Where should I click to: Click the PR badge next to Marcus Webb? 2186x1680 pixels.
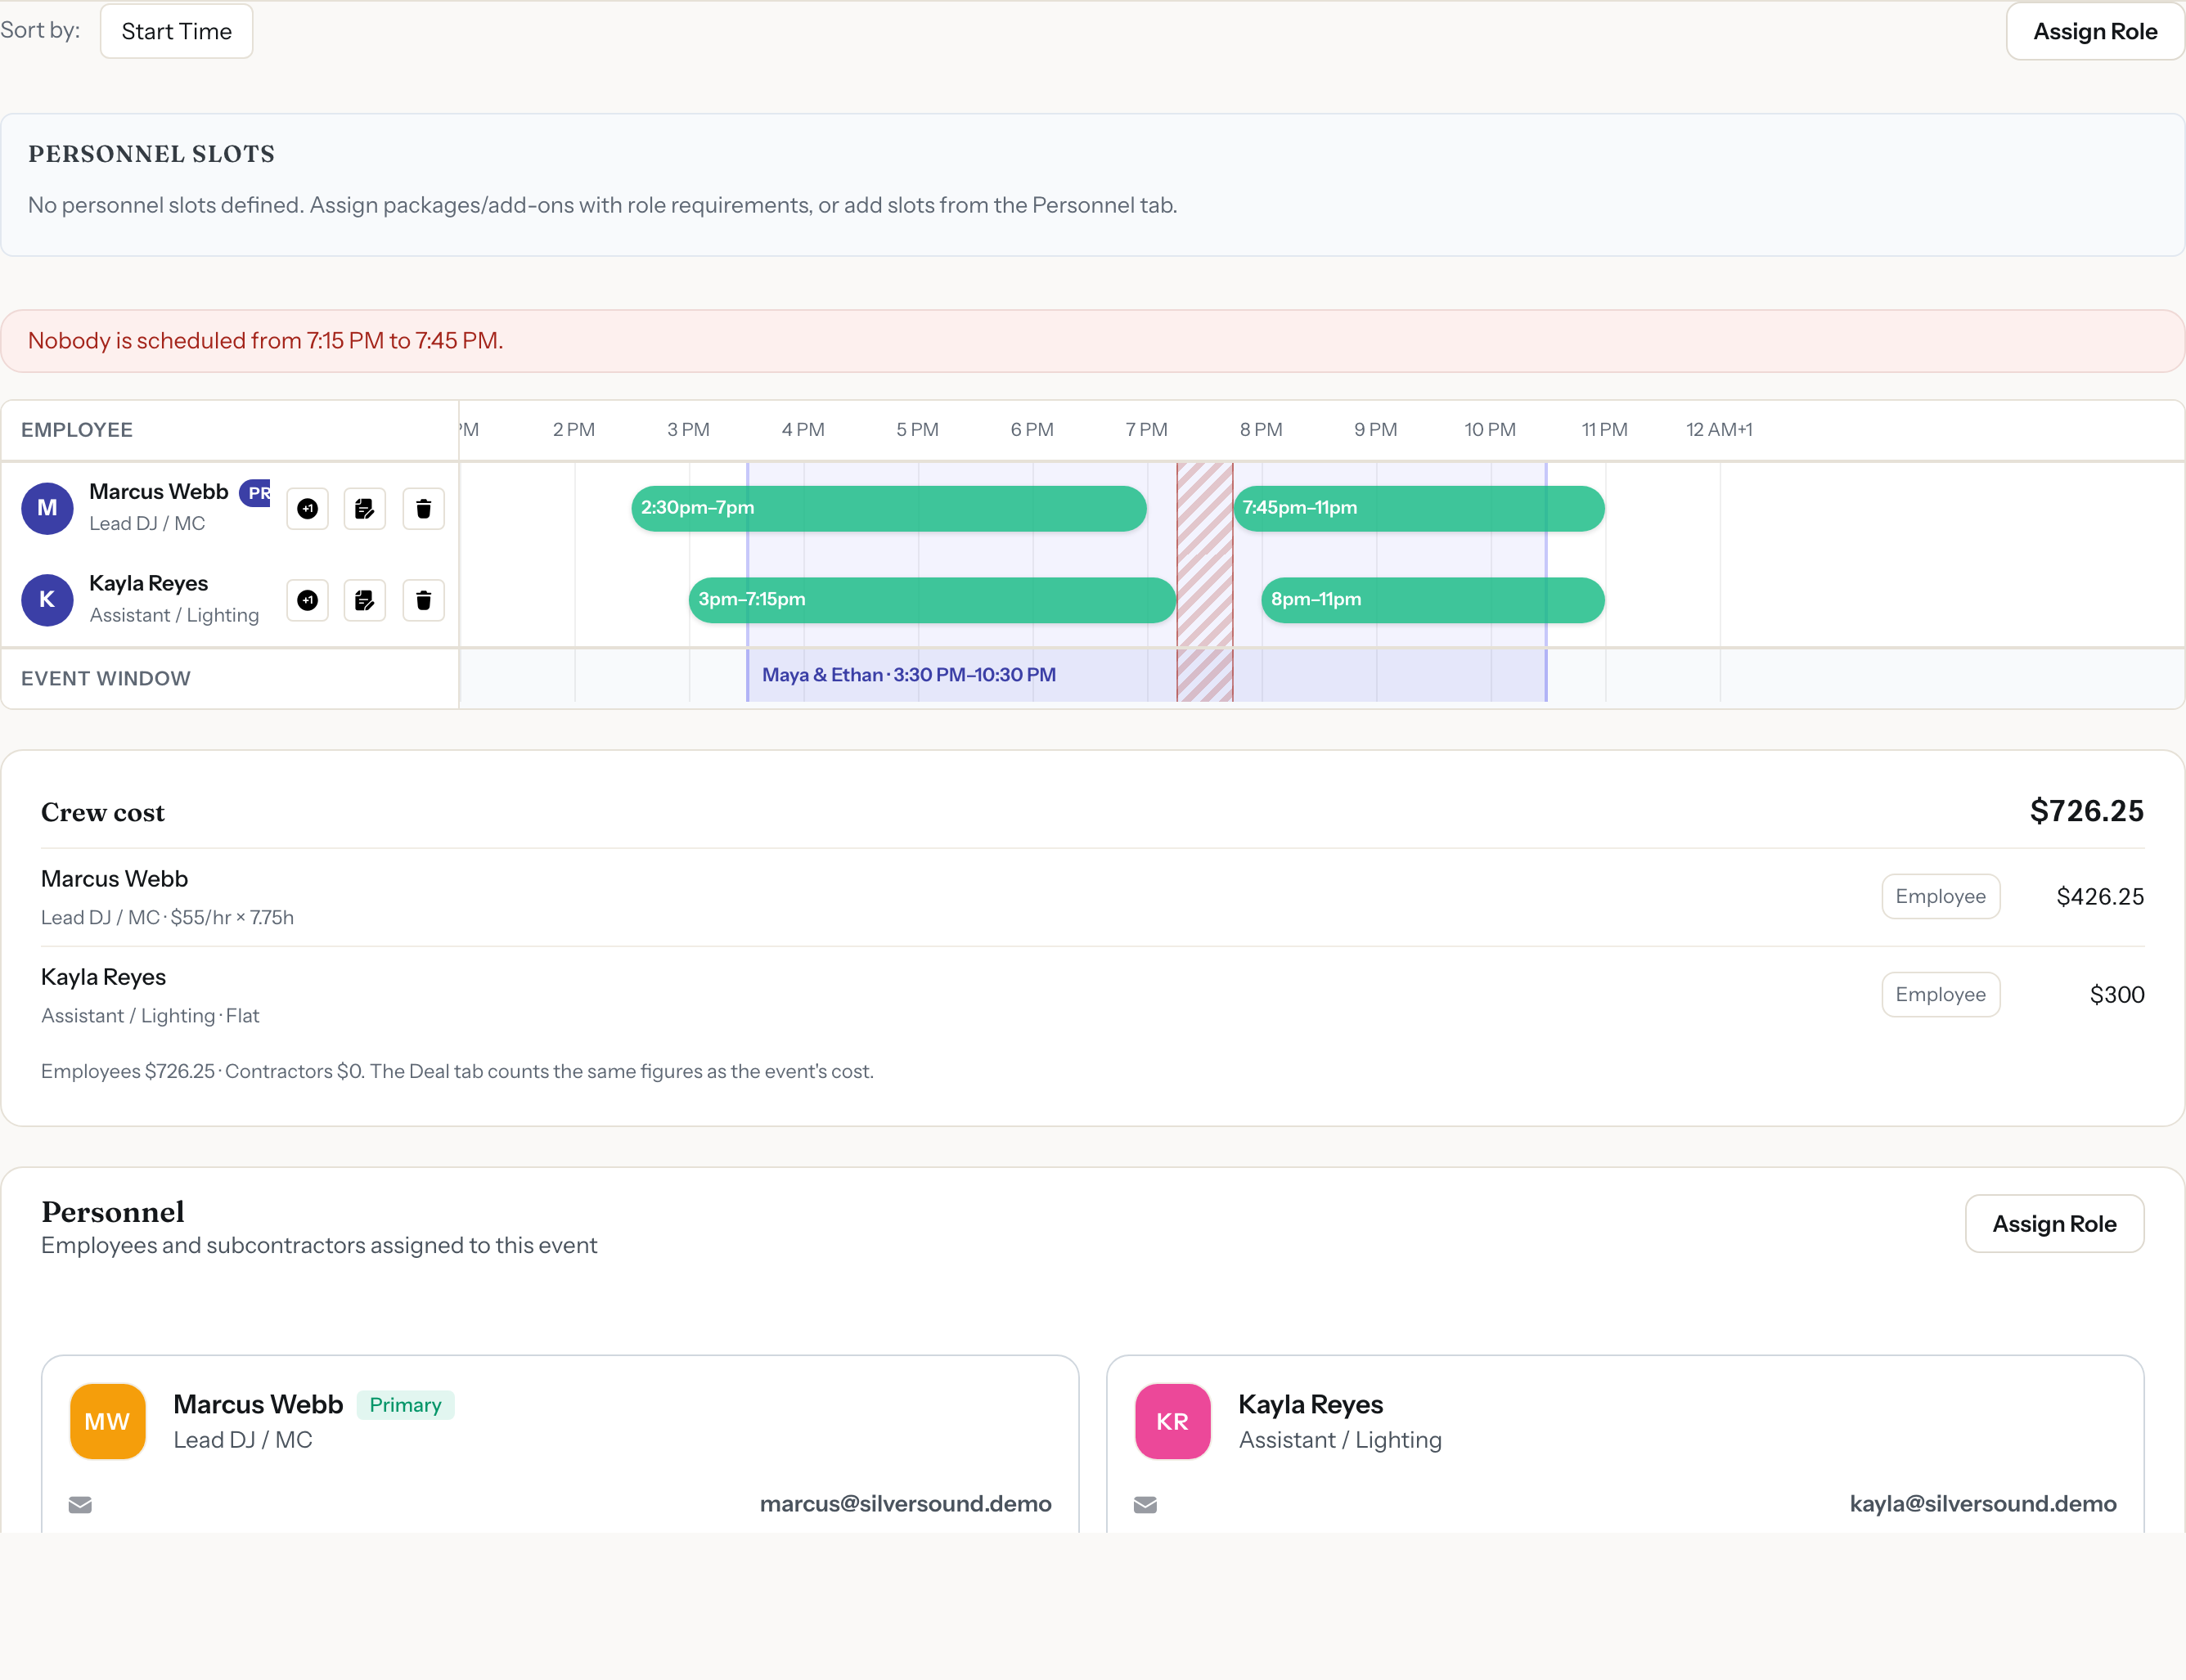coord(256,492)
